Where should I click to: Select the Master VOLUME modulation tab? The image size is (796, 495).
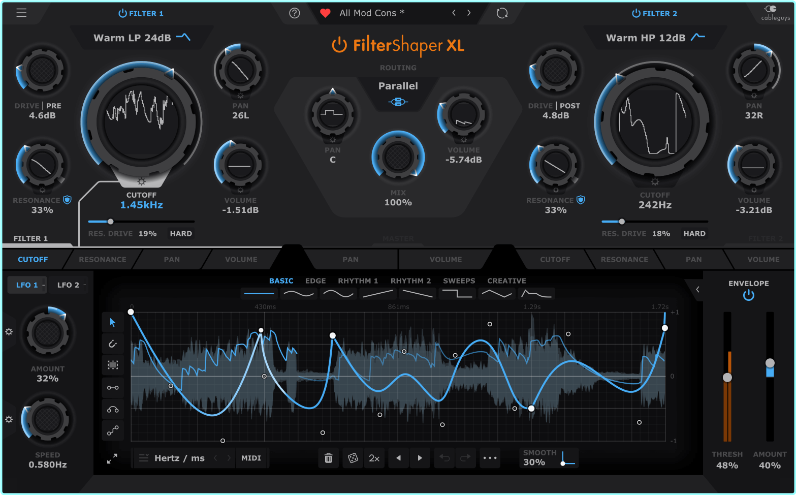click(446, 259)
